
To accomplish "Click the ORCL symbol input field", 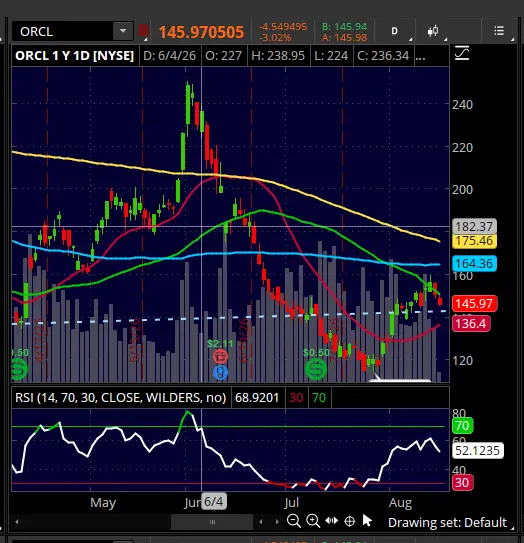I will (62, 32).
